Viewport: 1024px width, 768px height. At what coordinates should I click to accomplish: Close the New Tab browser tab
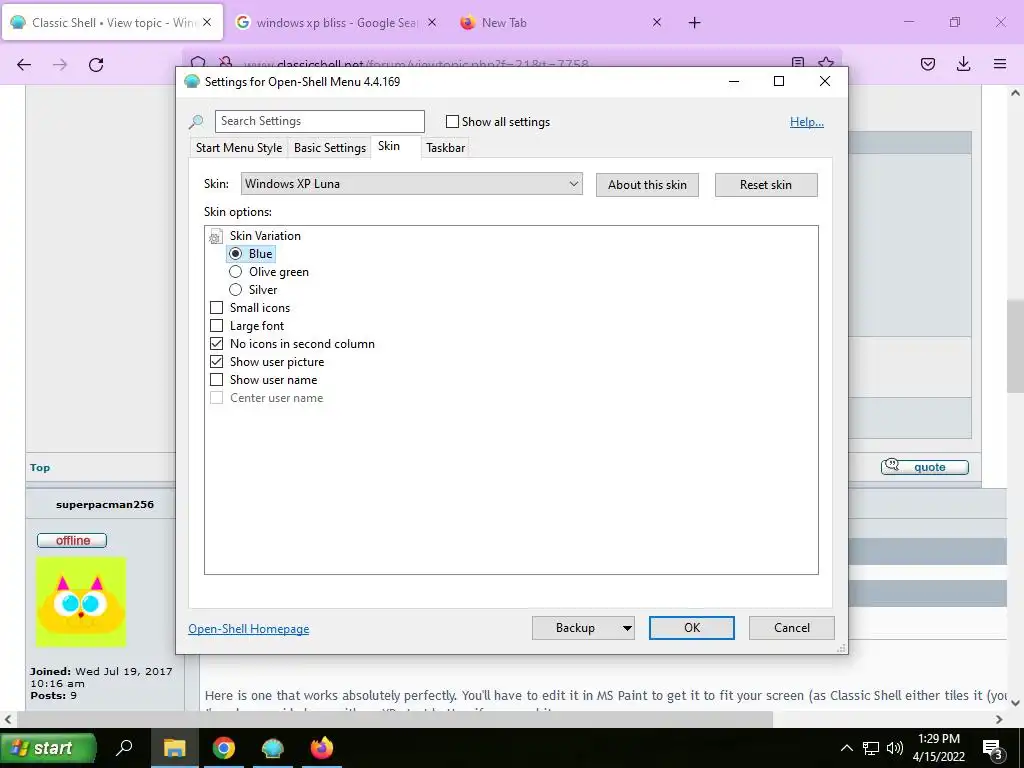pyautogui.click(x=657, y=22)
